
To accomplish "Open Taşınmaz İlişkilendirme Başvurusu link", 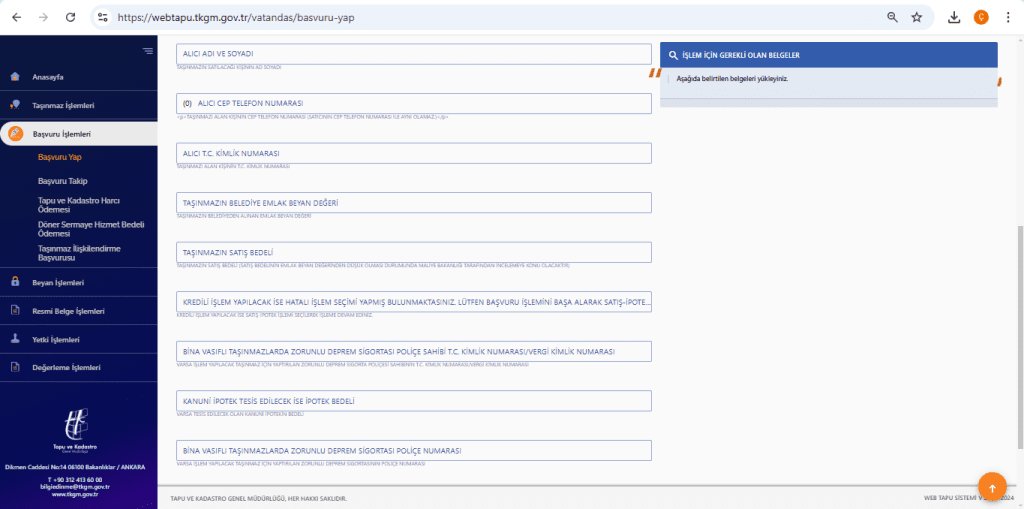I will pos(79,254).
